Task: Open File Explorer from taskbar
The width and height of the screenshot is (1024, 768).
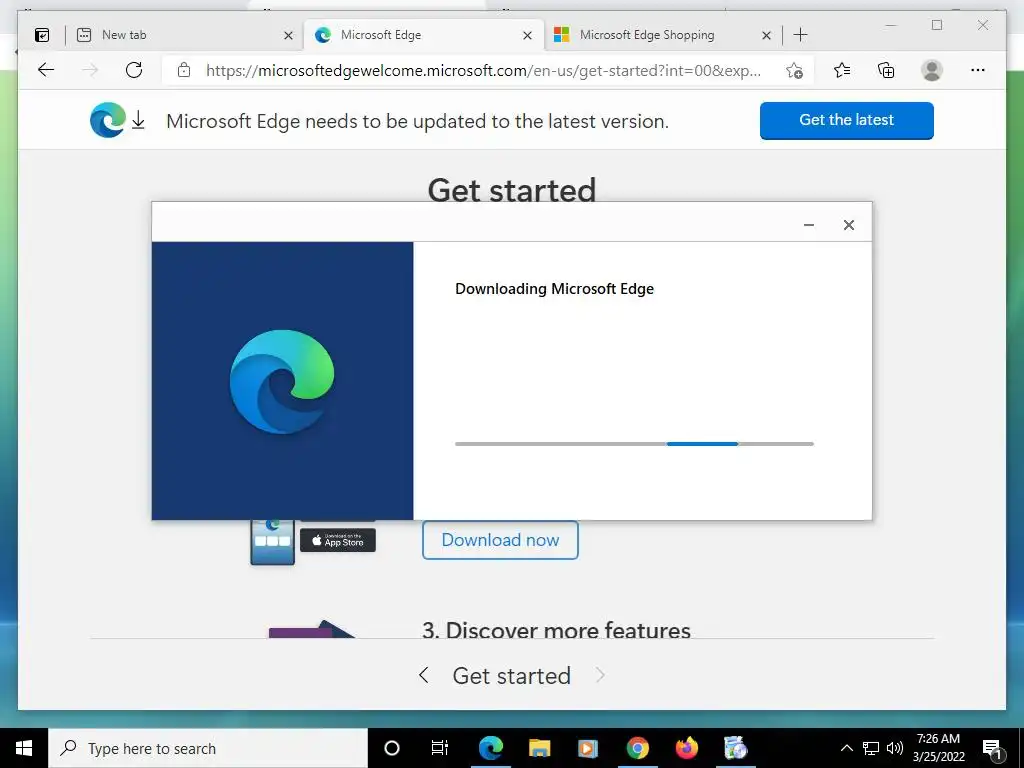Action: pyautogui.click(x=539, y=748)
